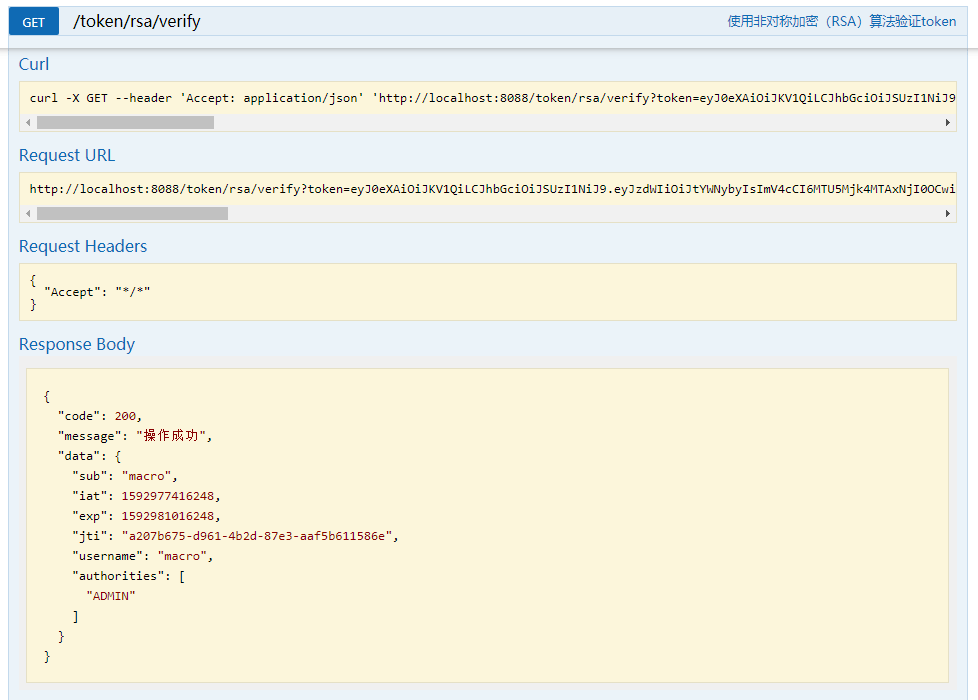Viewport: 978px width, 700px height.
Task: Click the Request URL horizontal scrollbar thumb
Action: point(132,213)
